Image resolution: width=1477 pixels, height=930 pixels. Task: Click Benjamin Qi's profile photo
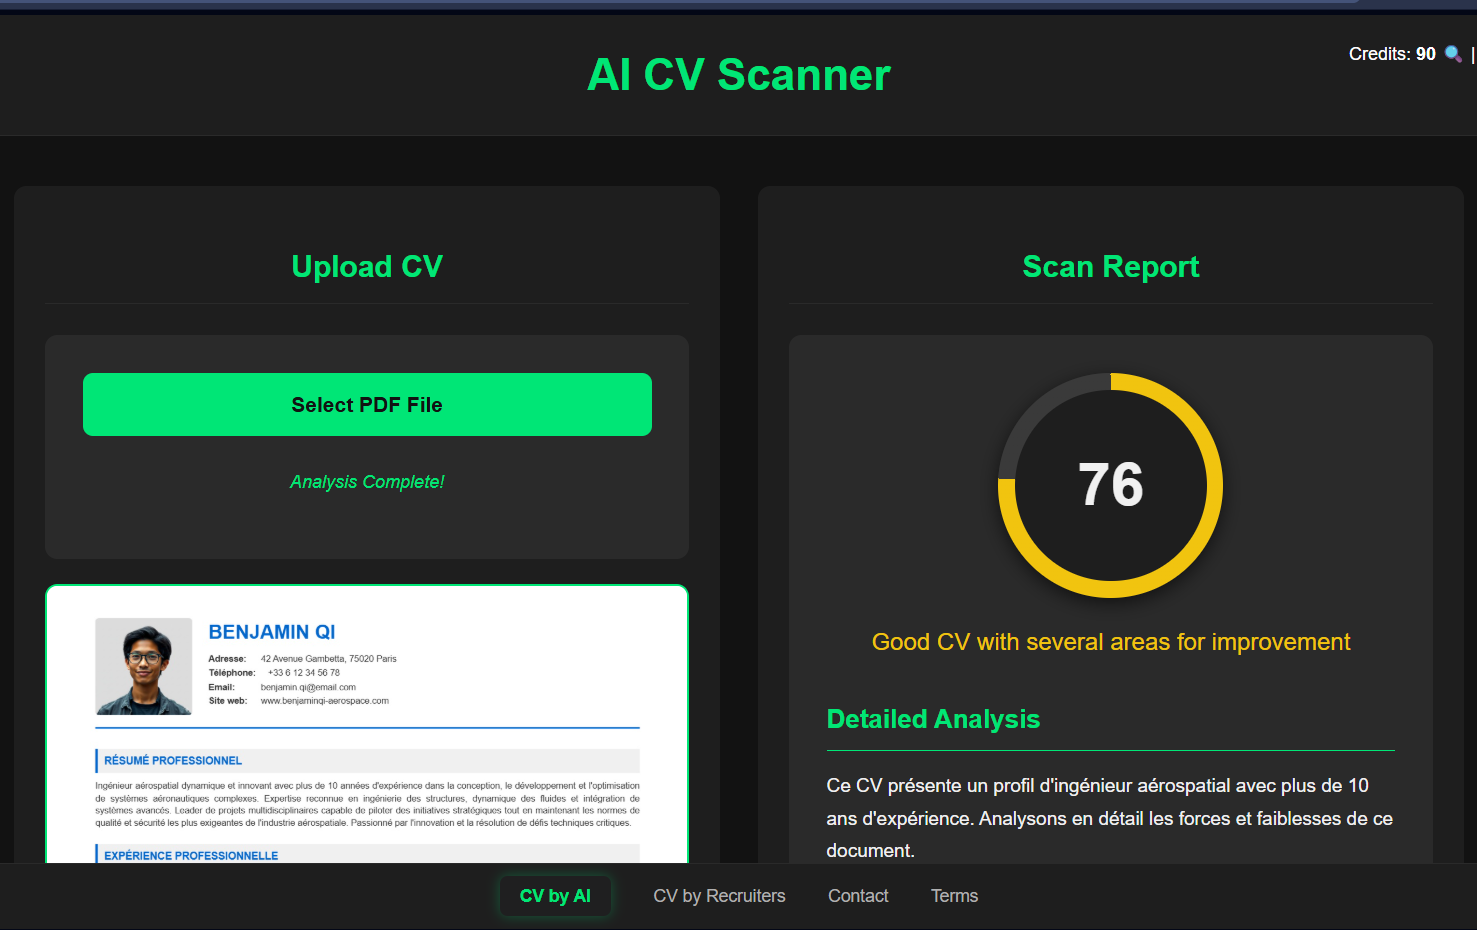pyautogui.click(x=143, y=666)
